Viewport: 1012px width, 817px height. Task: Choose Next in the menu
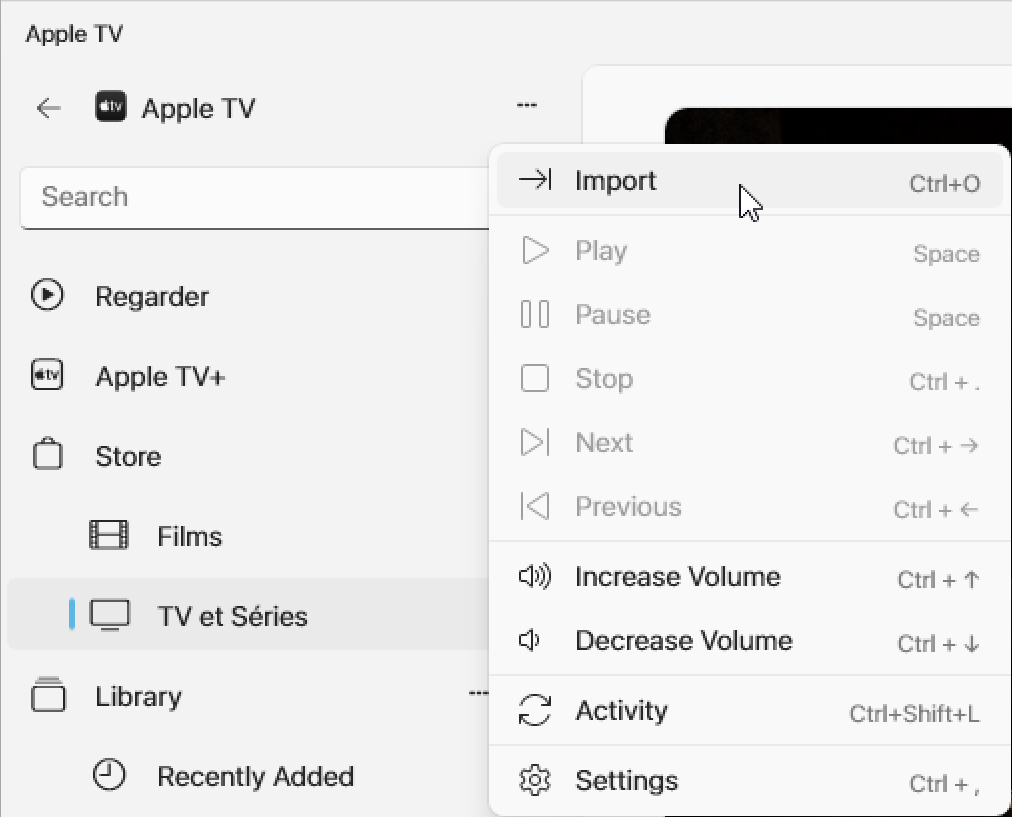(x=749, y=443)
